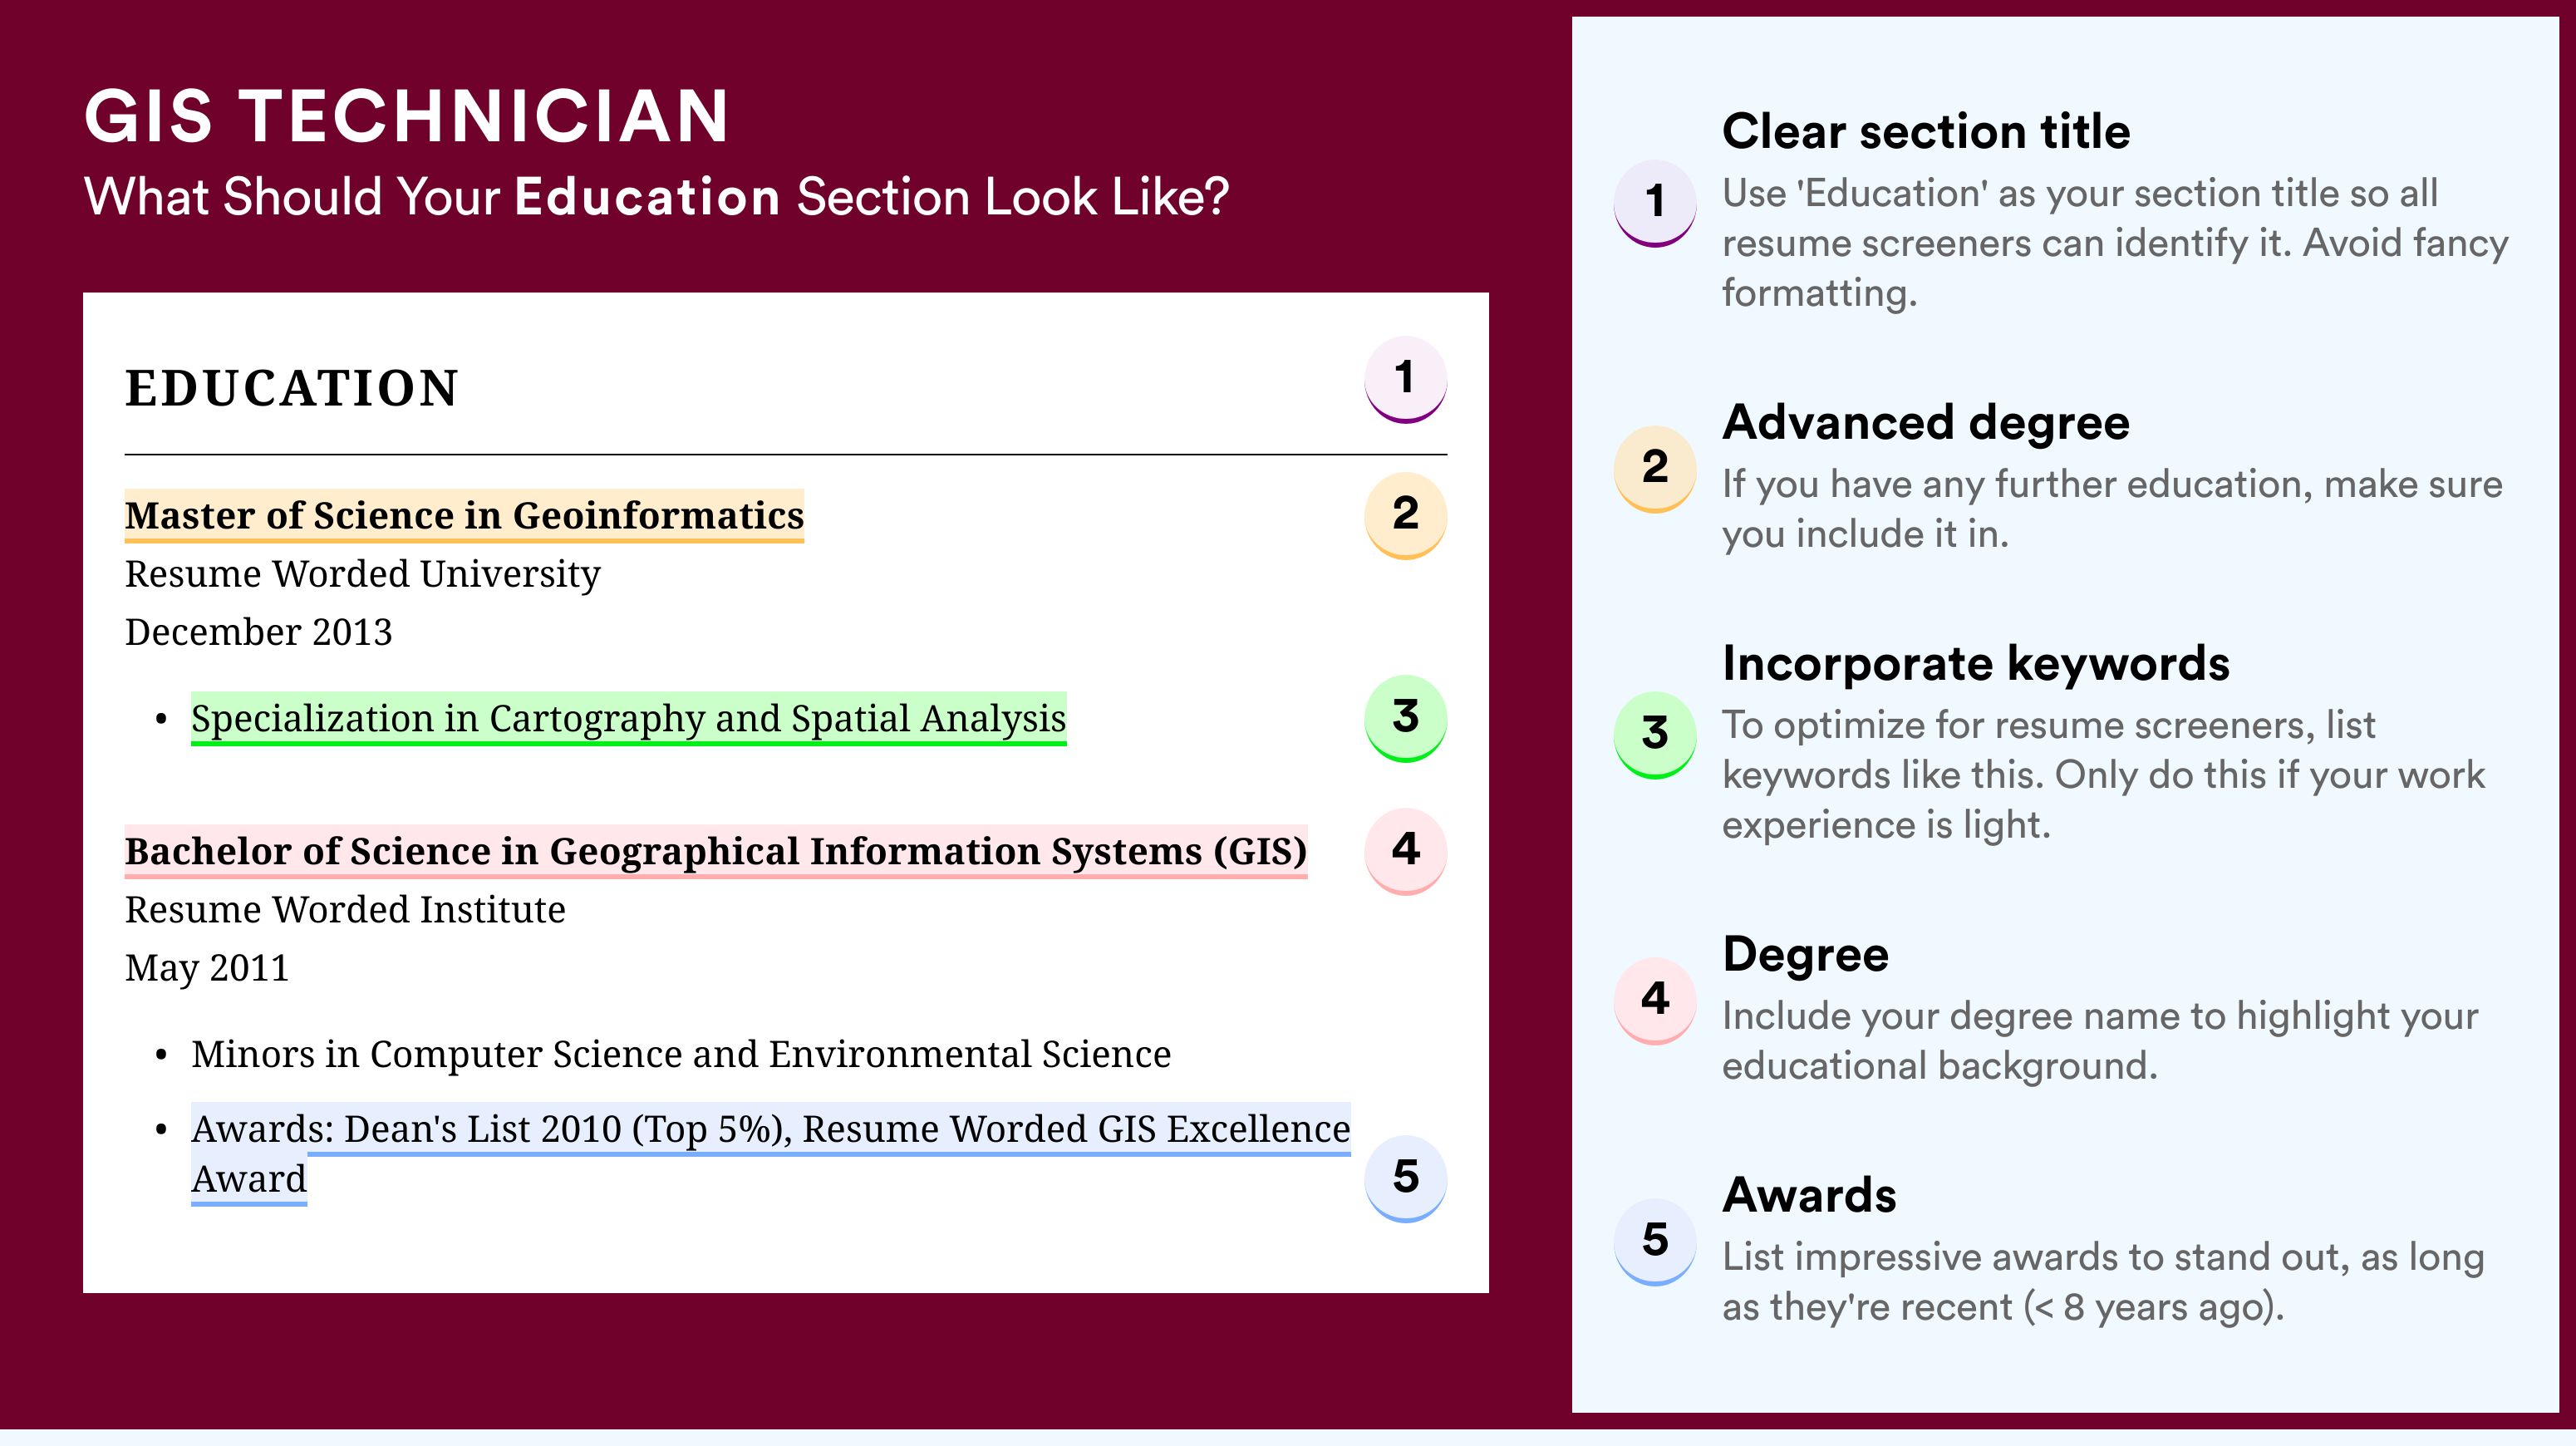Screen dimensions: 2576x1446
Task: Click badge 2 next to Advanced degree tip
Action: click(1655, 468)
